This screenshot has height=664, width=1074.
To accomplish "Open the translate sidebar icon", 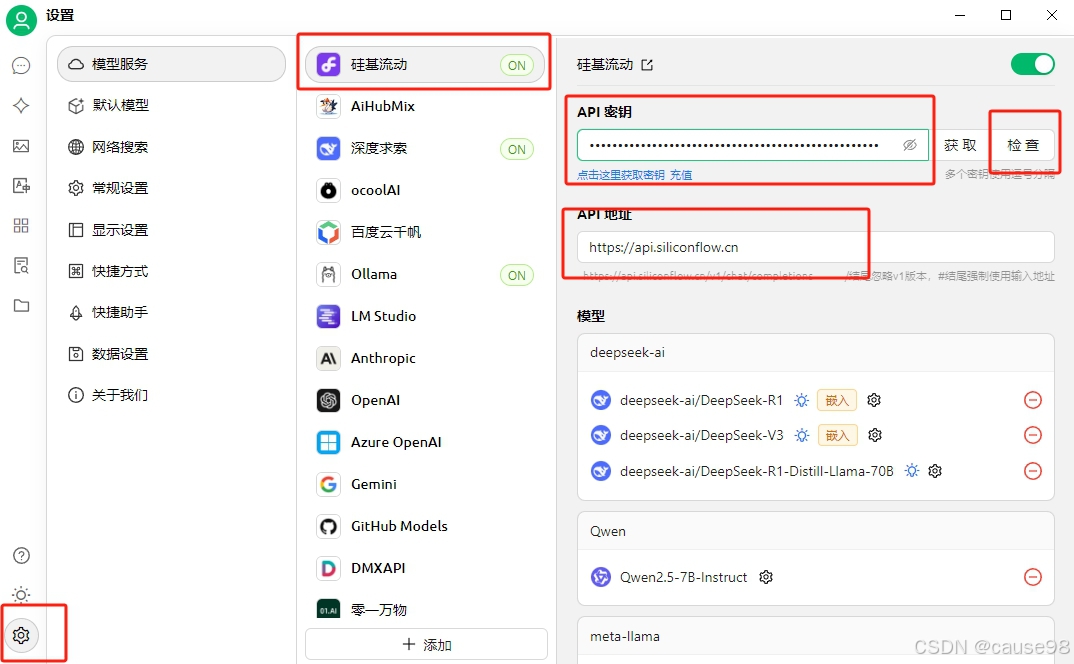I will click(21, 186).
